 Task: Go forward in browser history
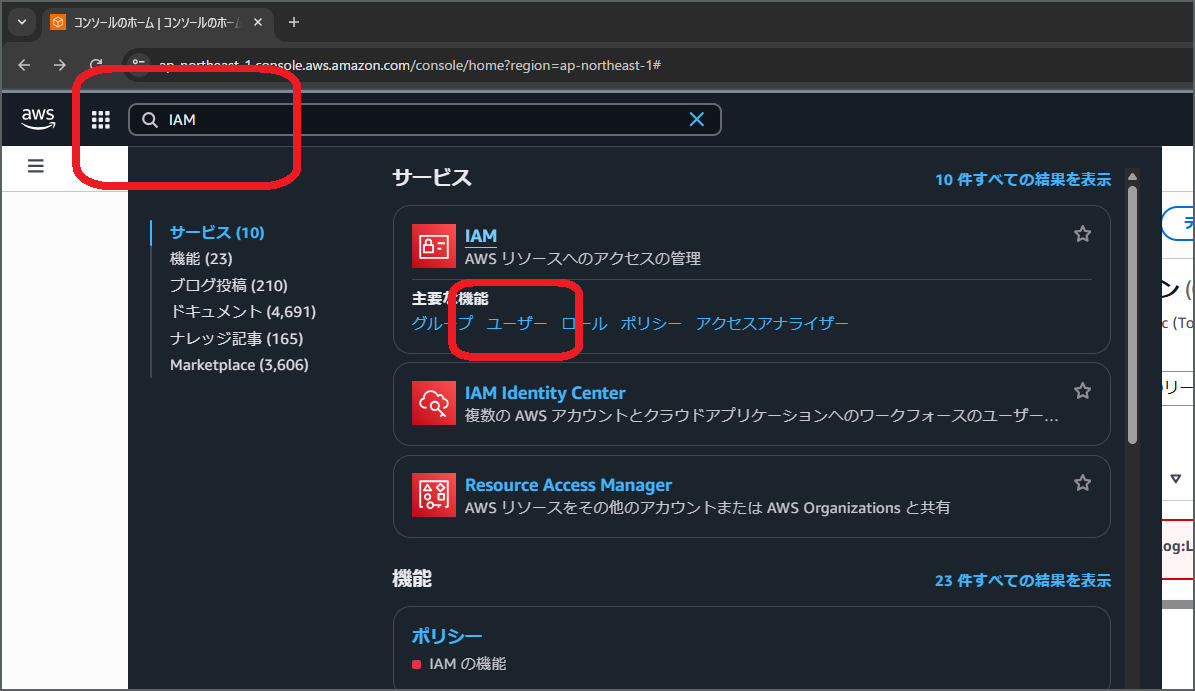(x=59, y=66)
